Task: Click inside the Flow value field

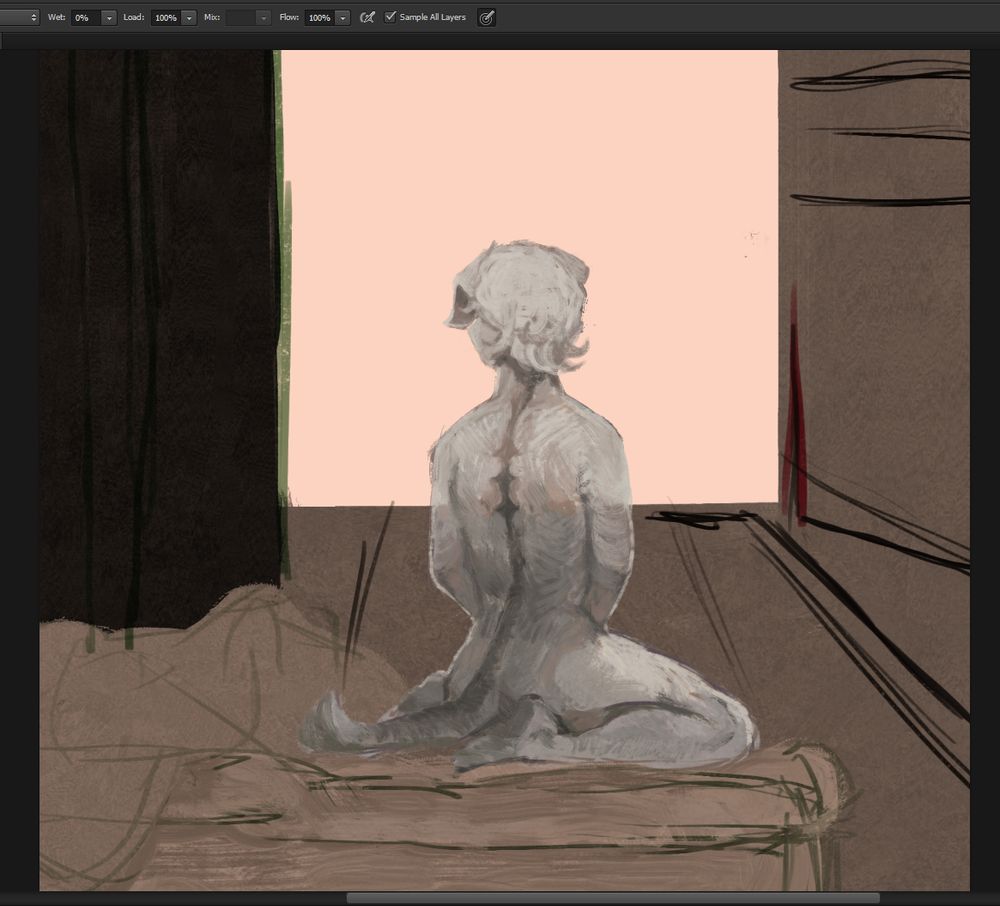Action: point(317,17)
